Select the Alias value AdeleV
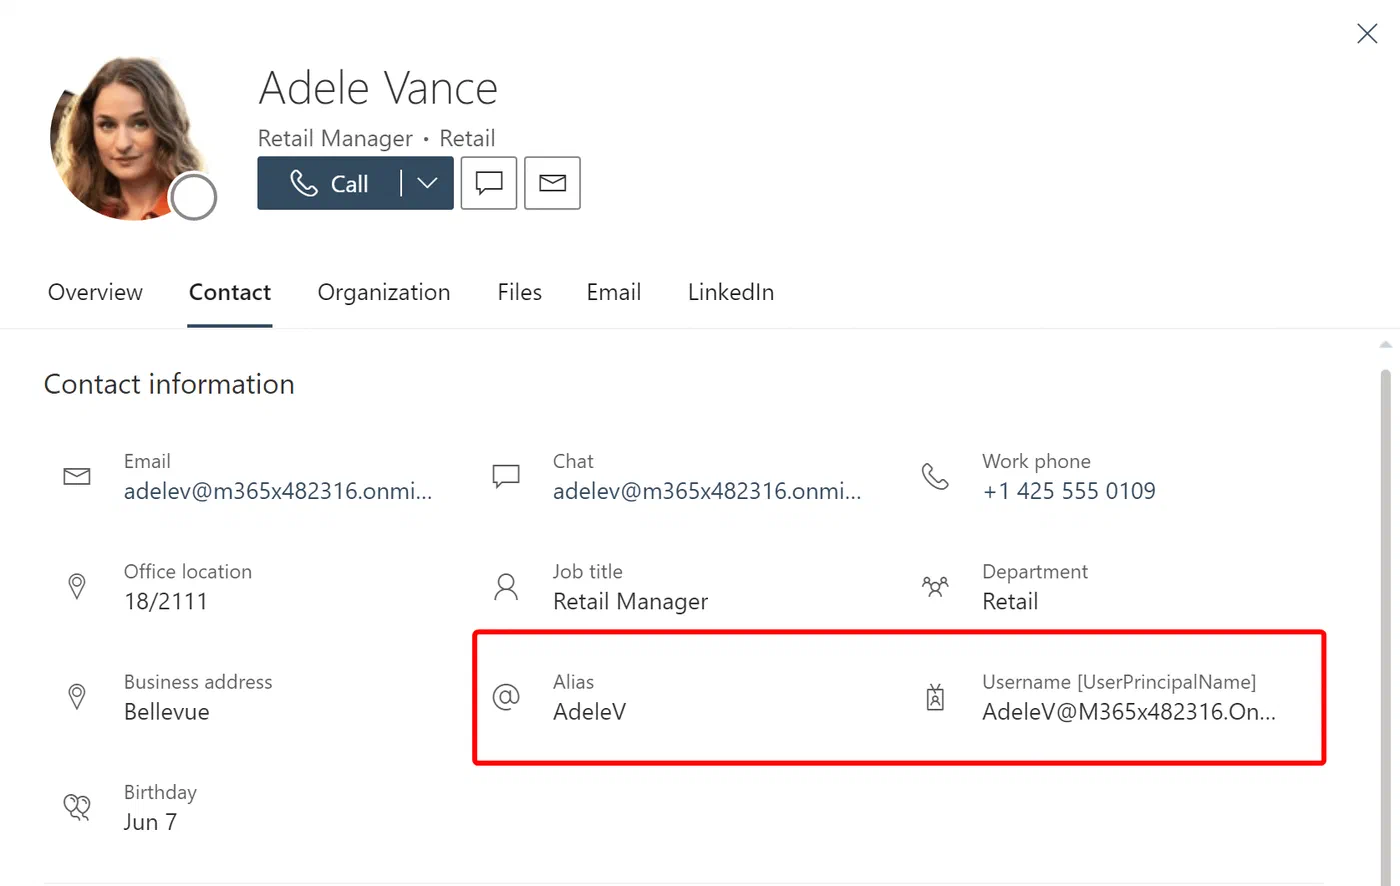 (589, 712)
